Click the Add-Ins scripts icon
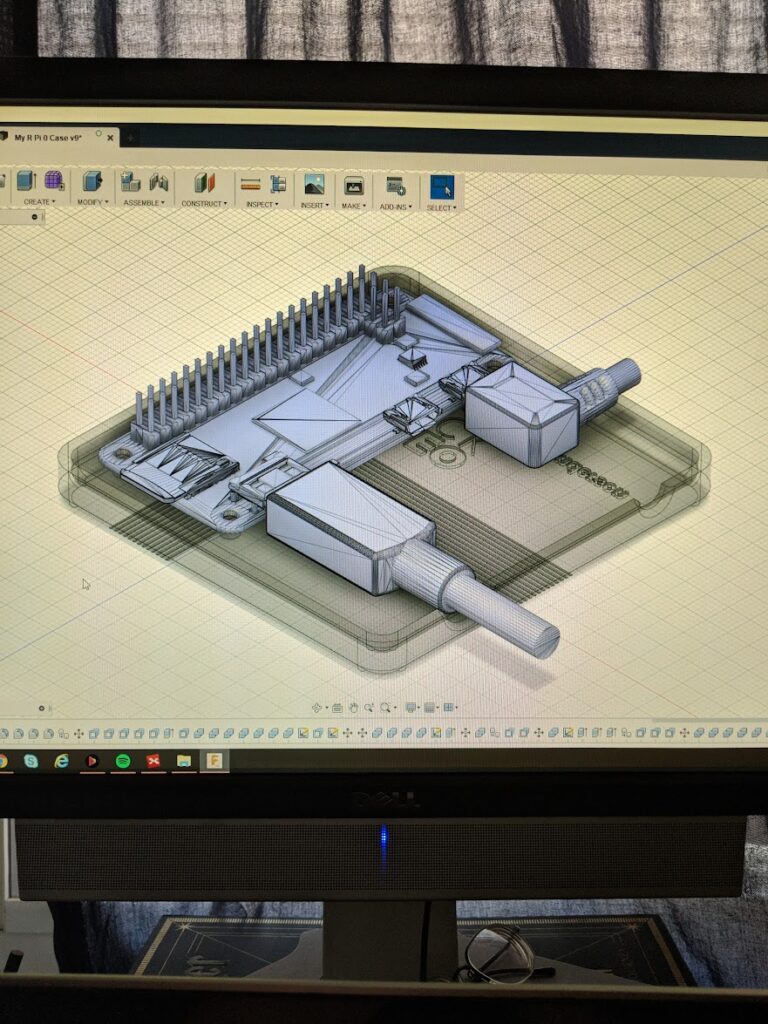This screenshot has height=1024, width=768. 395,187
